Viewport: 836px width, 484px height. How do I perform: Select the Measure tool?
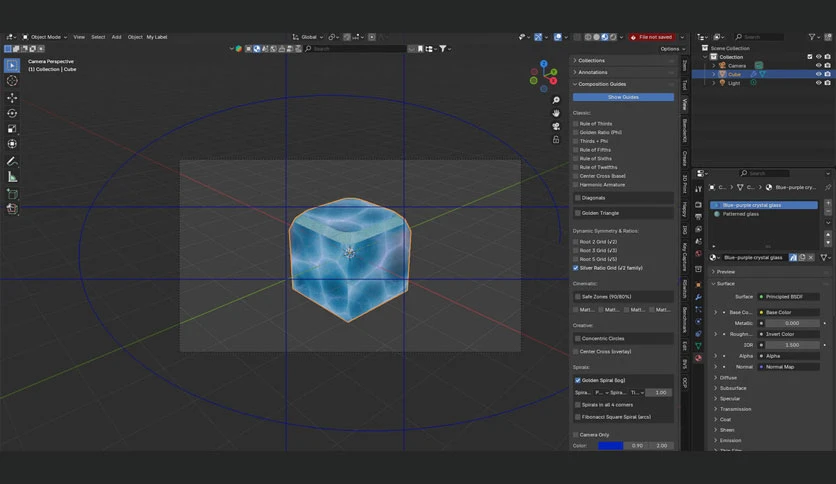tap(12, 177)
